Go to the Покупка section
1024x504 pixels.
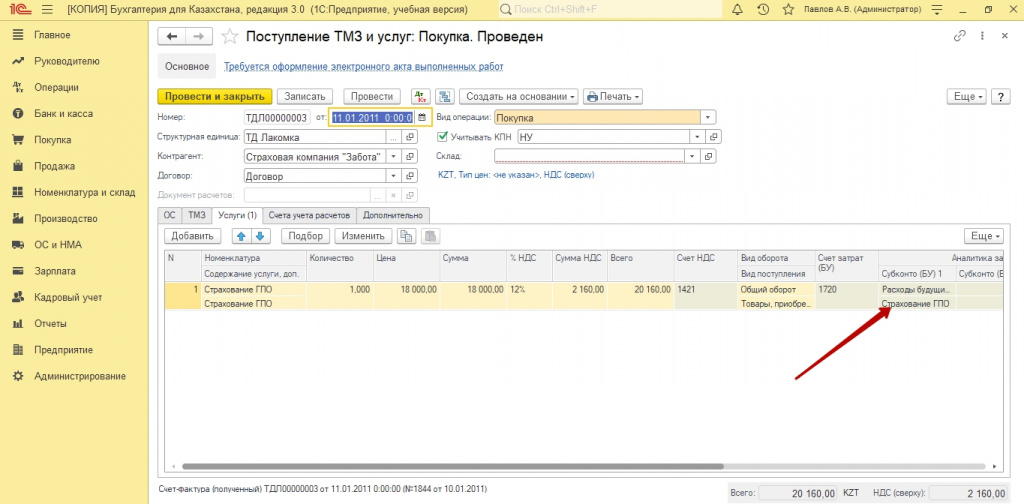[x=52, y=140]
